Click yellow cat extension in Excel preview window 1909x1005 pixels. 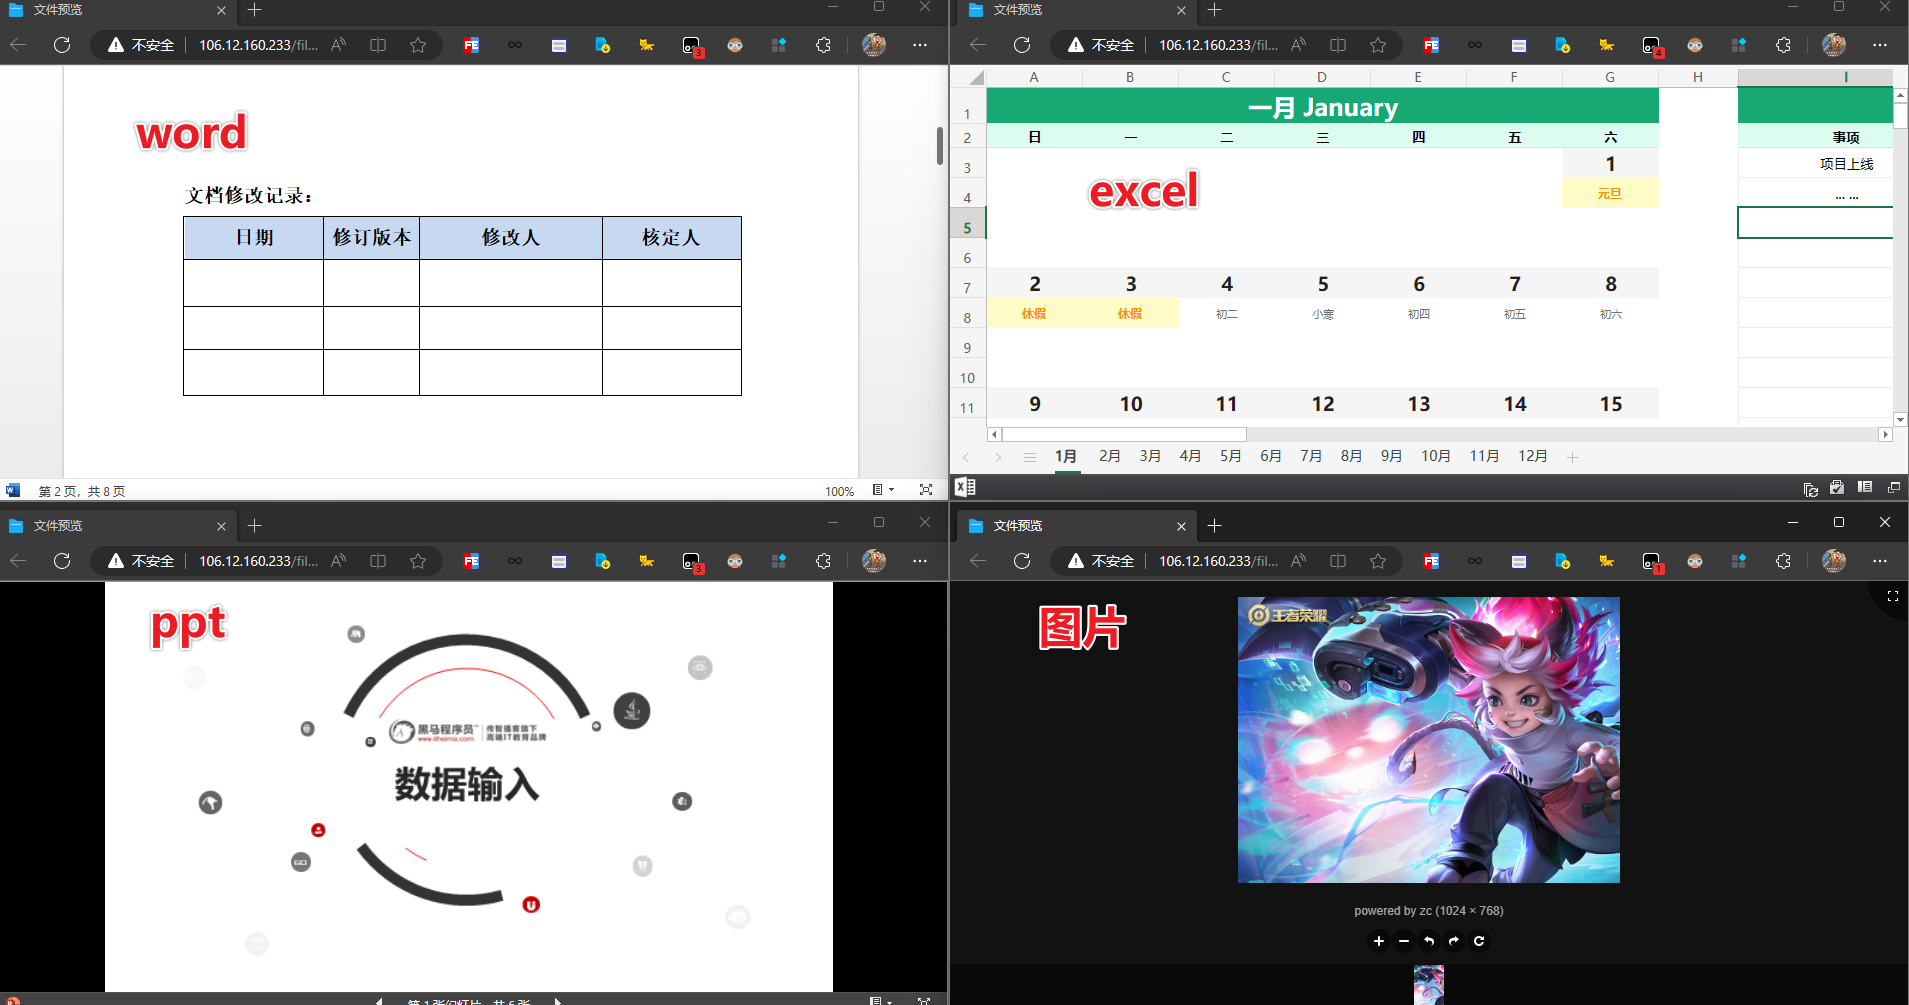tap(1607, 45)
